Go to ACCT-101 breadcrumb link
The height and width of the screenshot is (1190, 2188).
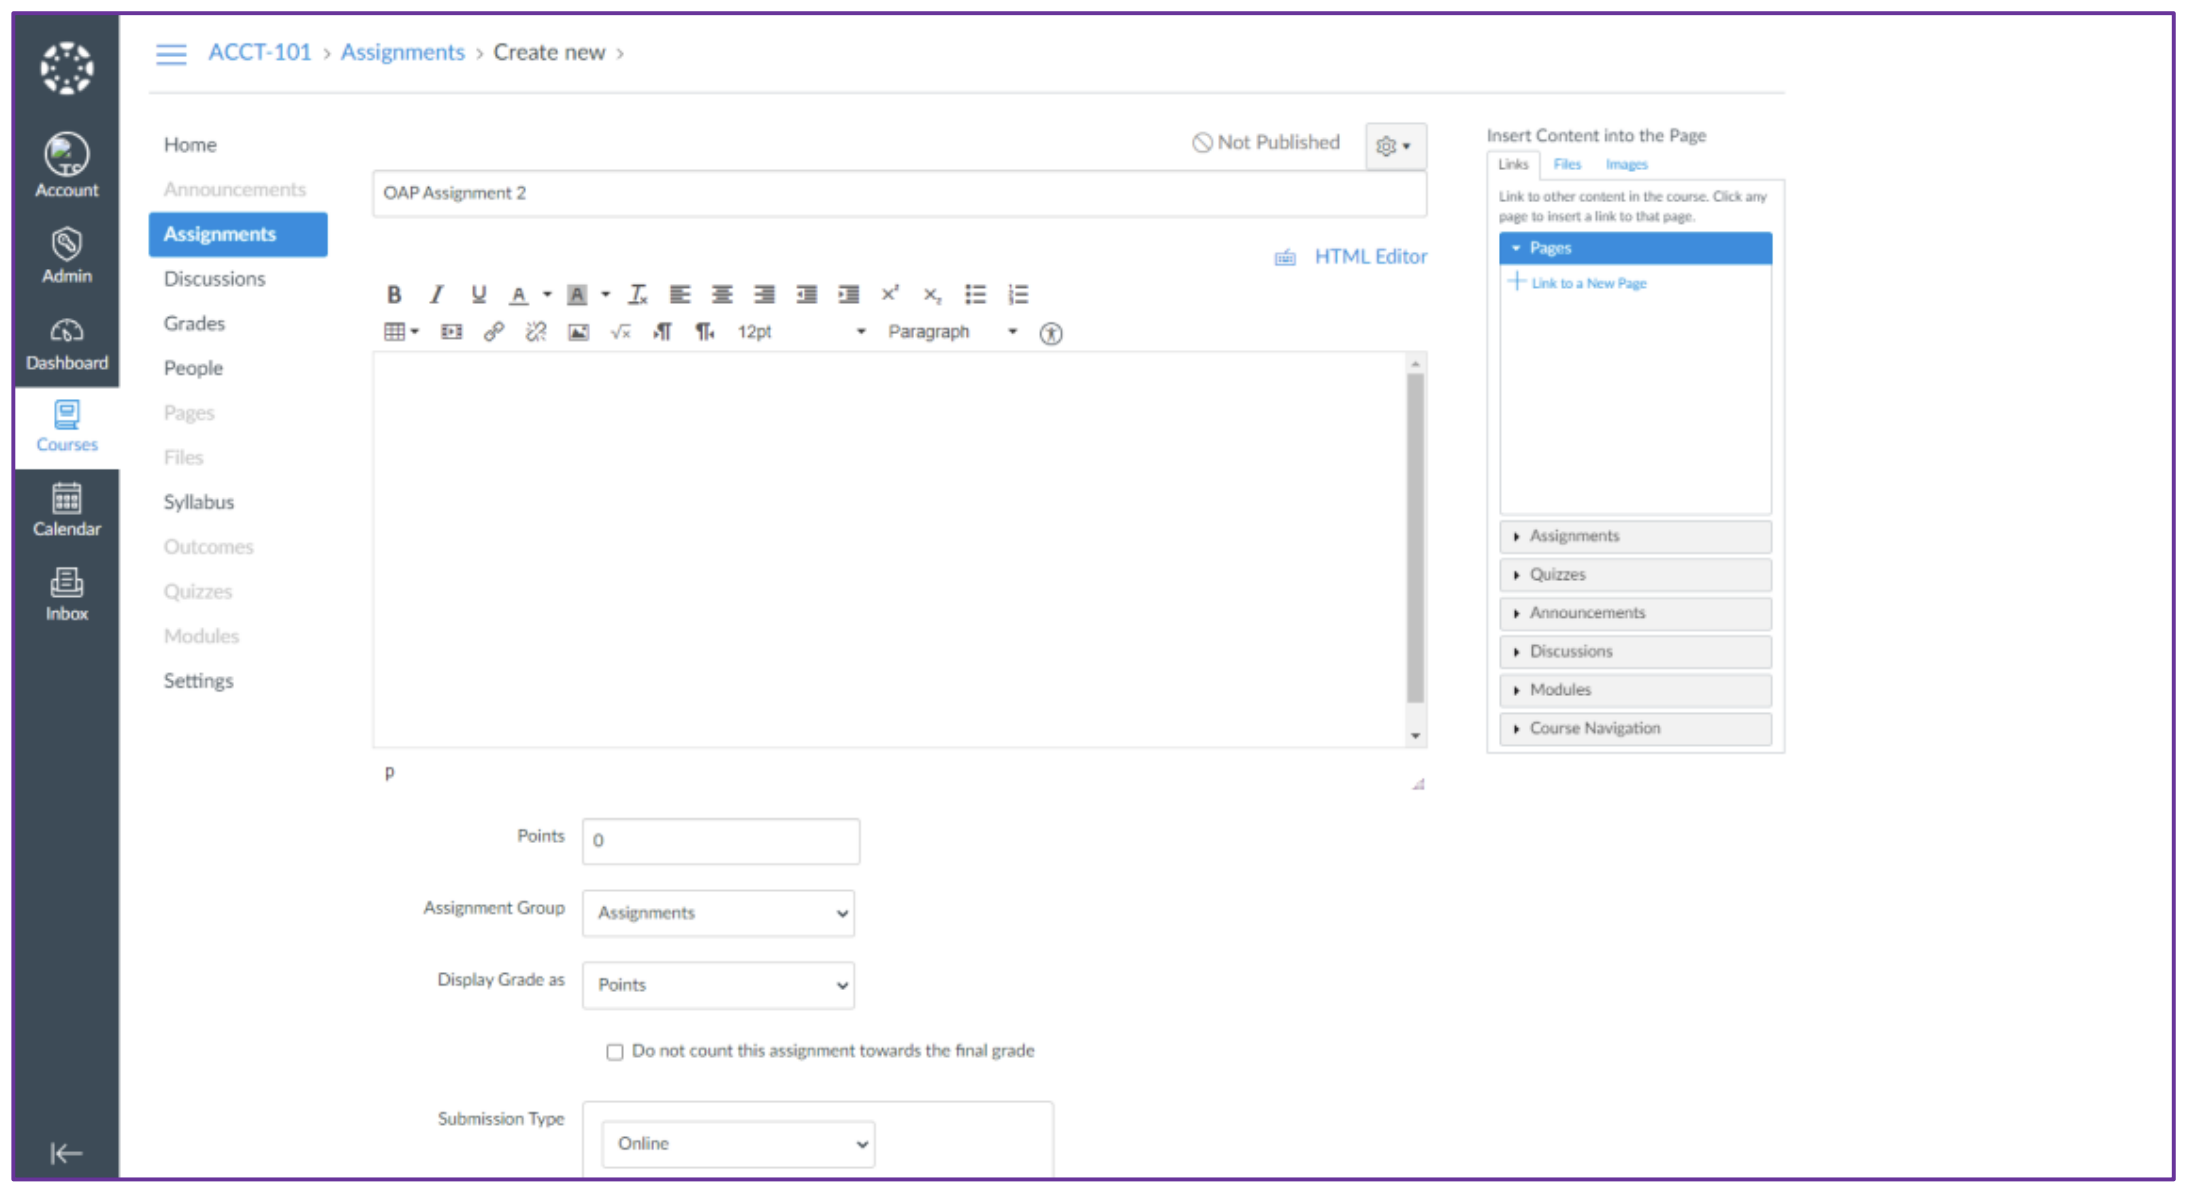pos(260,53)
